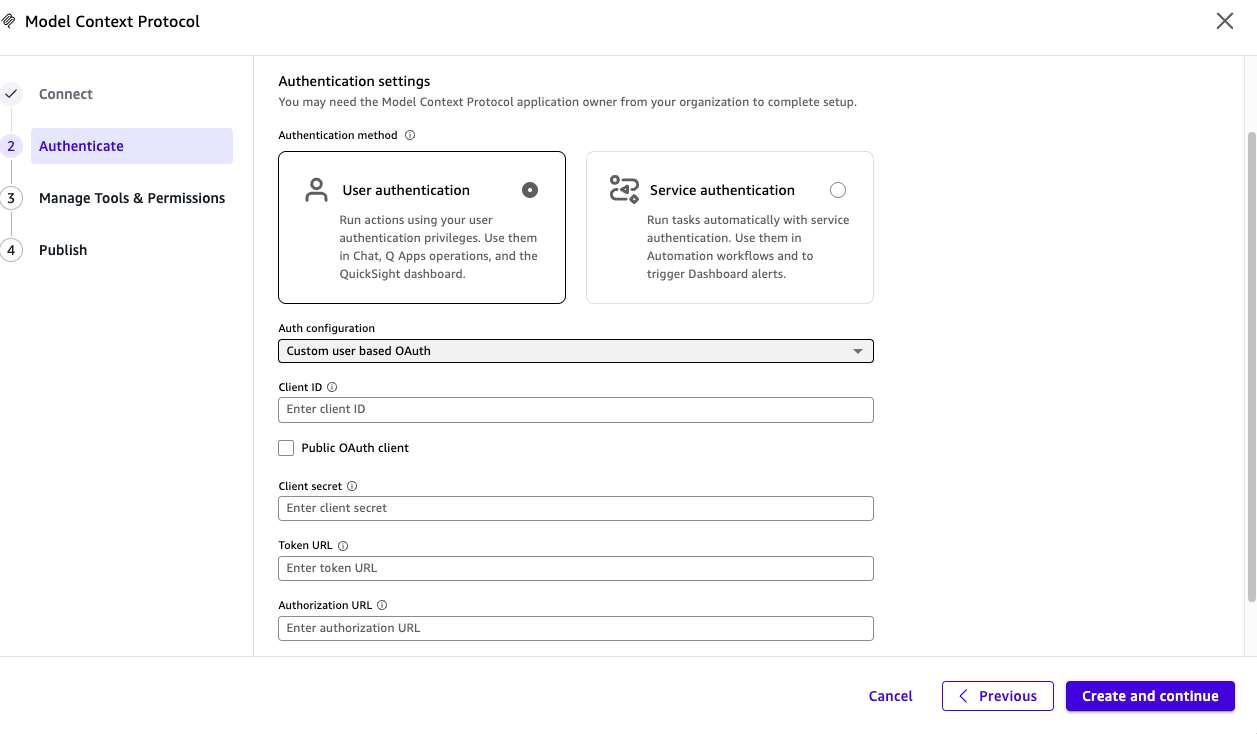The width and height of the screenshot is (1257, 734).
Task: Click the Model Context Protocol logo icon
Action: [8, 21]
